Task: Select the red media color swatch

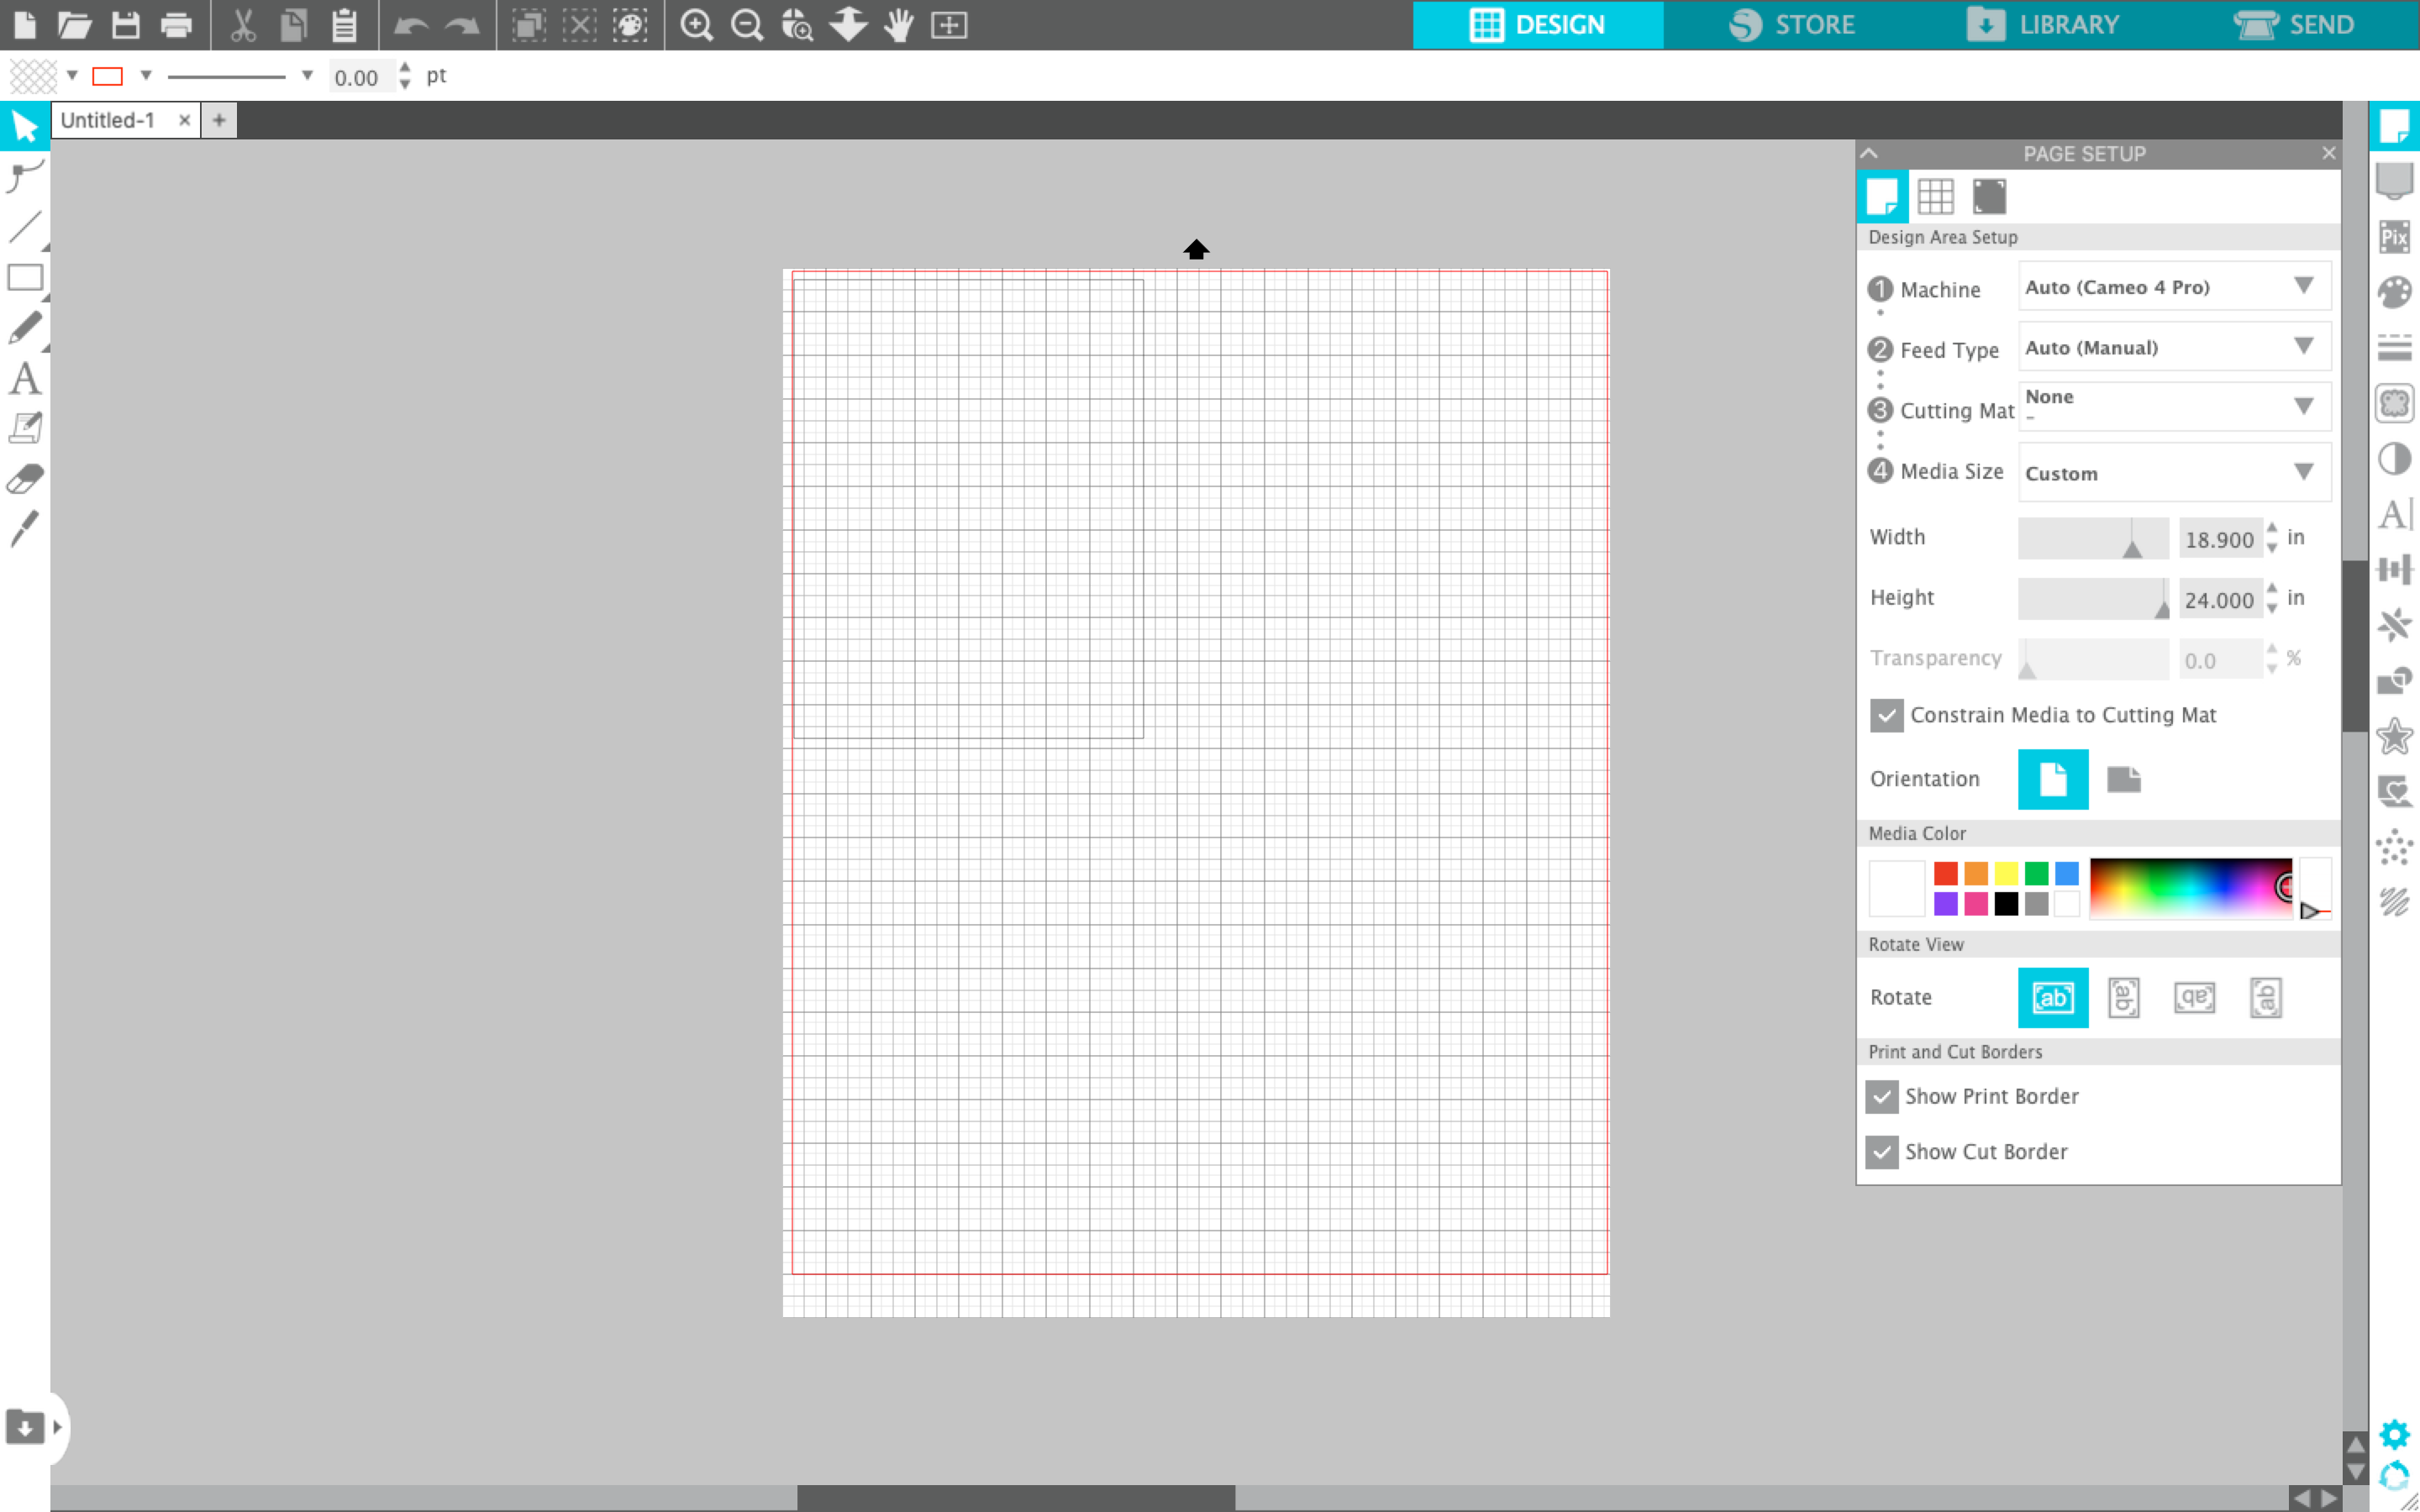Action: [1945, 872]
